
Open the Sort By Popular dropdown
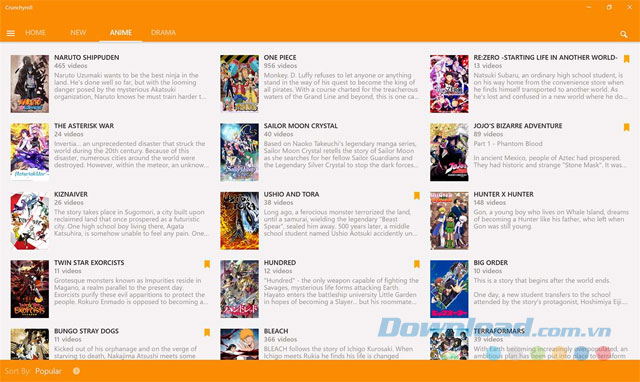tap(48, 371)
